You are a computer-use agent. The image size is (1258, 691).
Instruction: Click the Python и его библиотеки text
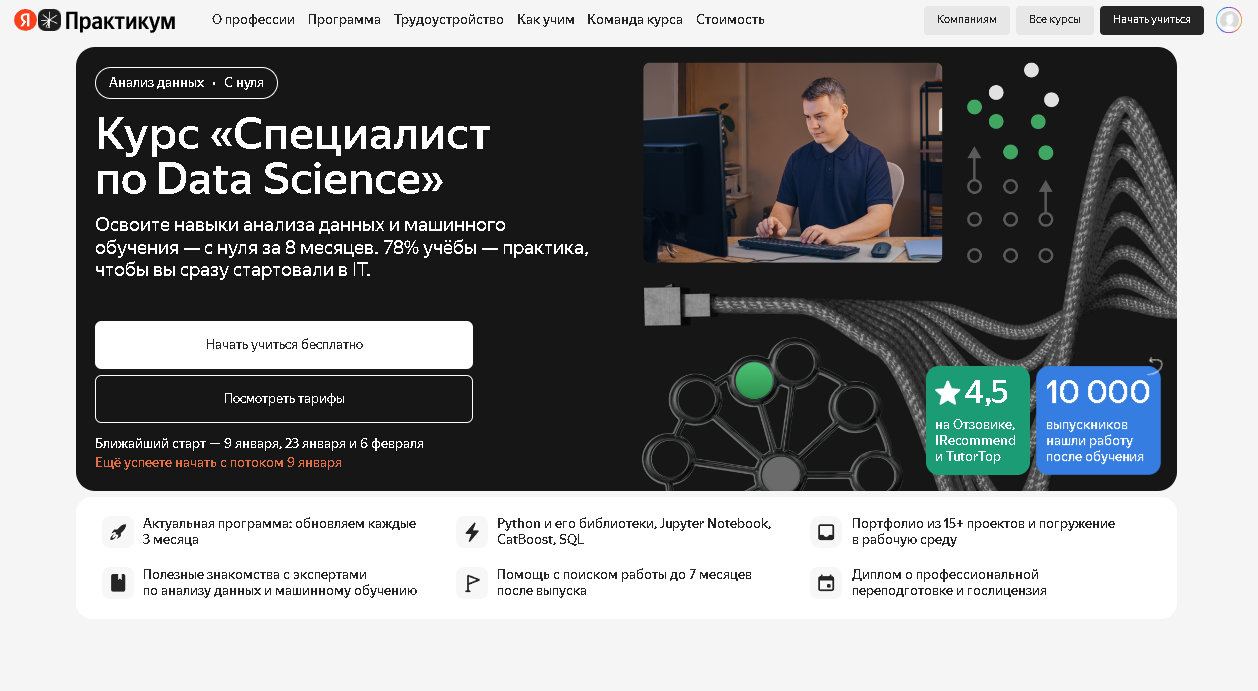(634, 531)
